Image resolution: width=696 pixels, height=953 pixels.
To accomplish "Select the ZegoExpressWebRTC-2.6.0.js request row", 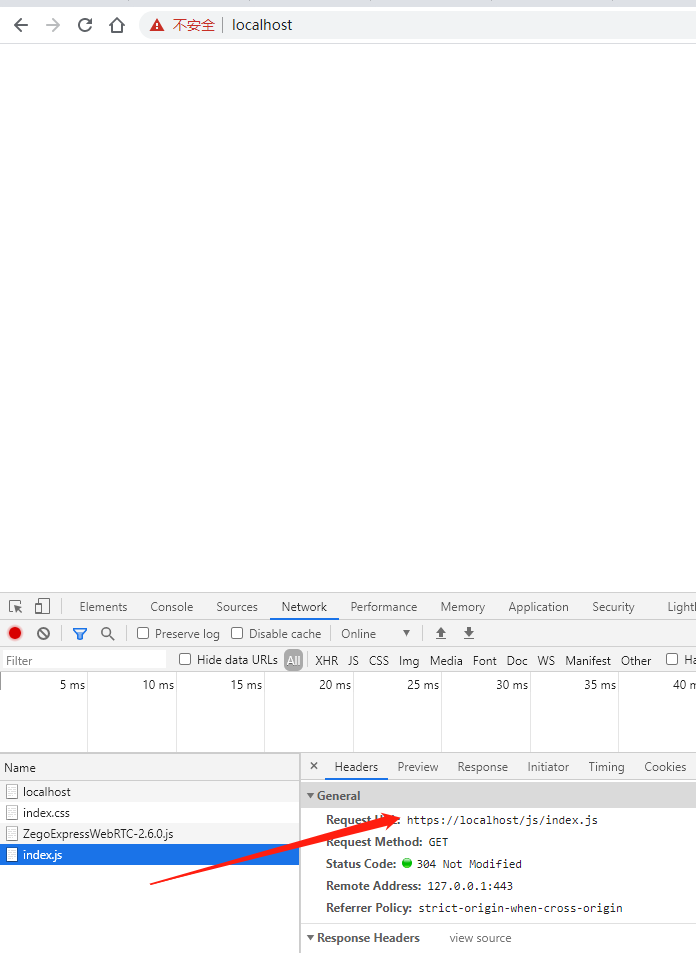I will (x=150, y=833).
